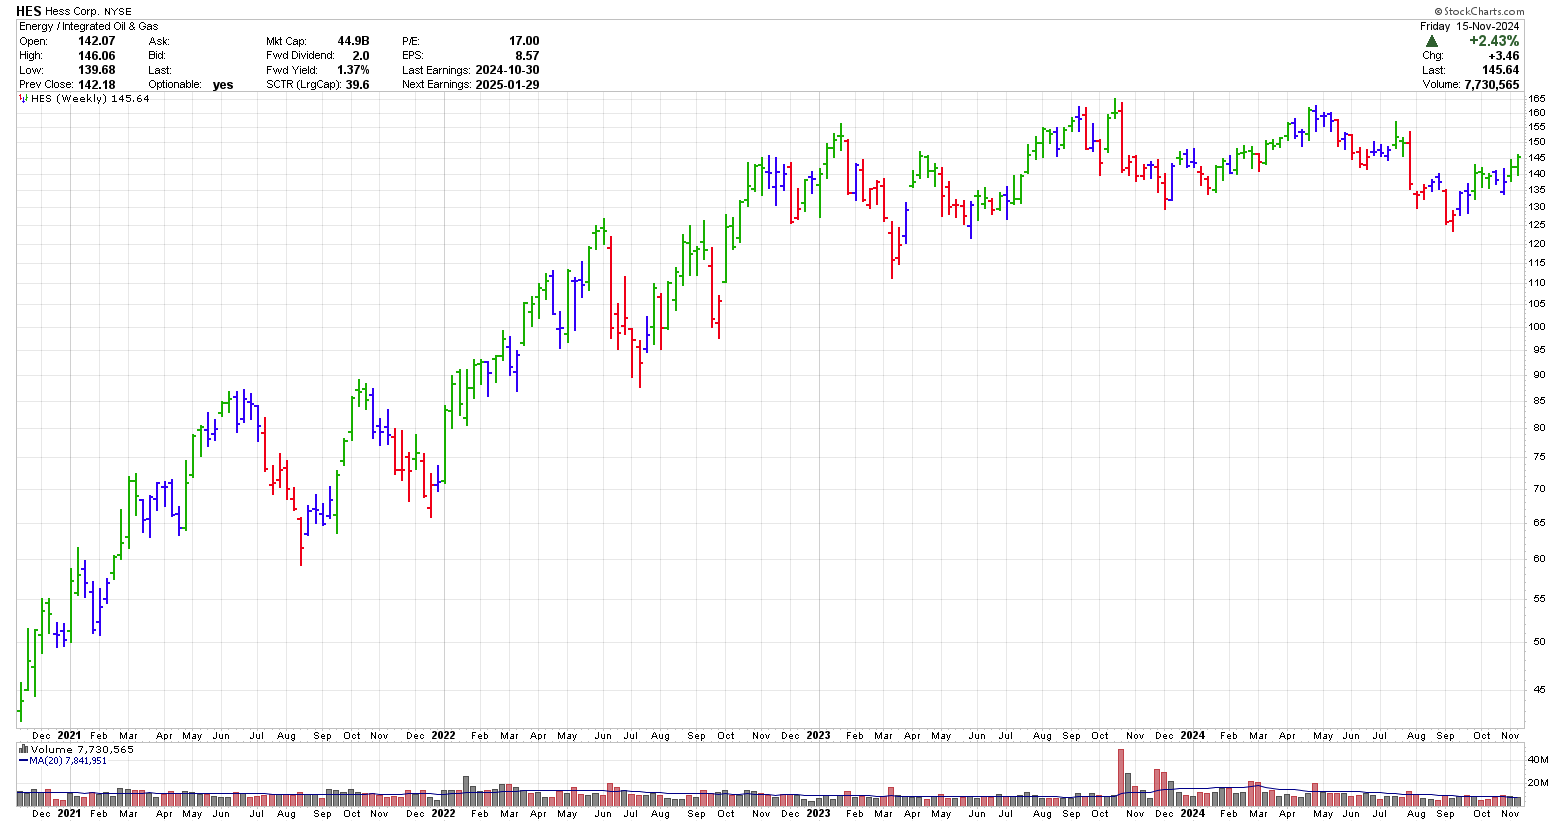Click the OHLC bar icon beside HES (Weekly)
Image resolution: width=1565 pixels, height=822 pixels.
[24, 99]
